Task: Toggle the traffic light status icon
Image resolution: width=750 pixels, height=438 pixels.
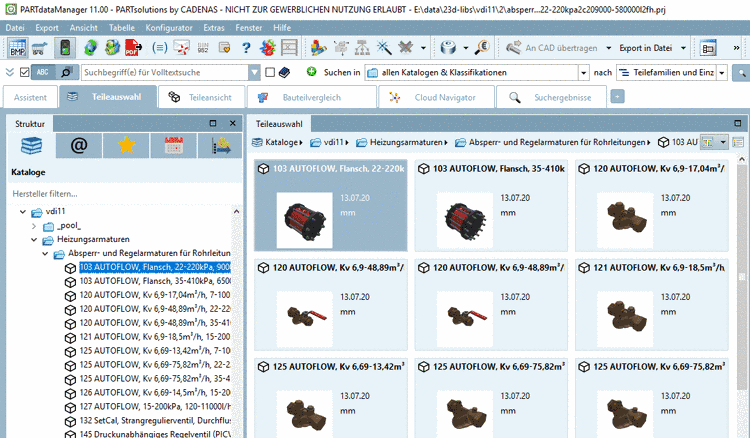Action: point(65,48)
